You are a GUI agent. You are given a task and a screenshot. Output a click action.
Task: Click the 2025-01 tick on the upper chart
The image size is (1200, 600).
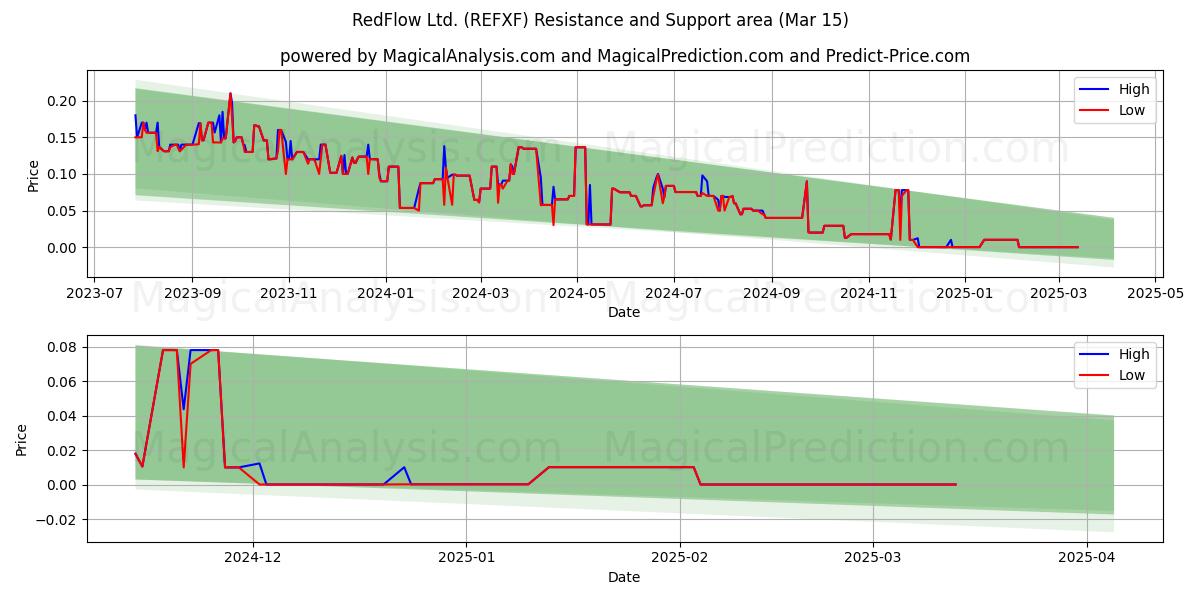(965, 295)
